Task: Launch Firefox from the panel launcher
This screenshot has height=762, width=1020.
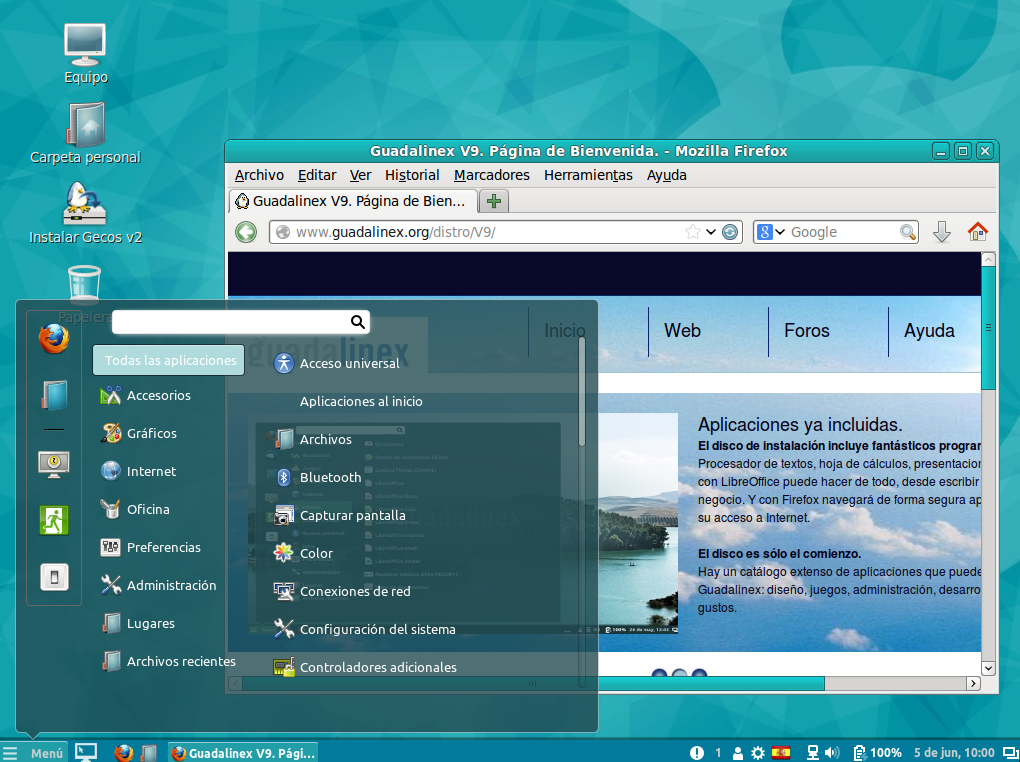Action: point(124,753)
